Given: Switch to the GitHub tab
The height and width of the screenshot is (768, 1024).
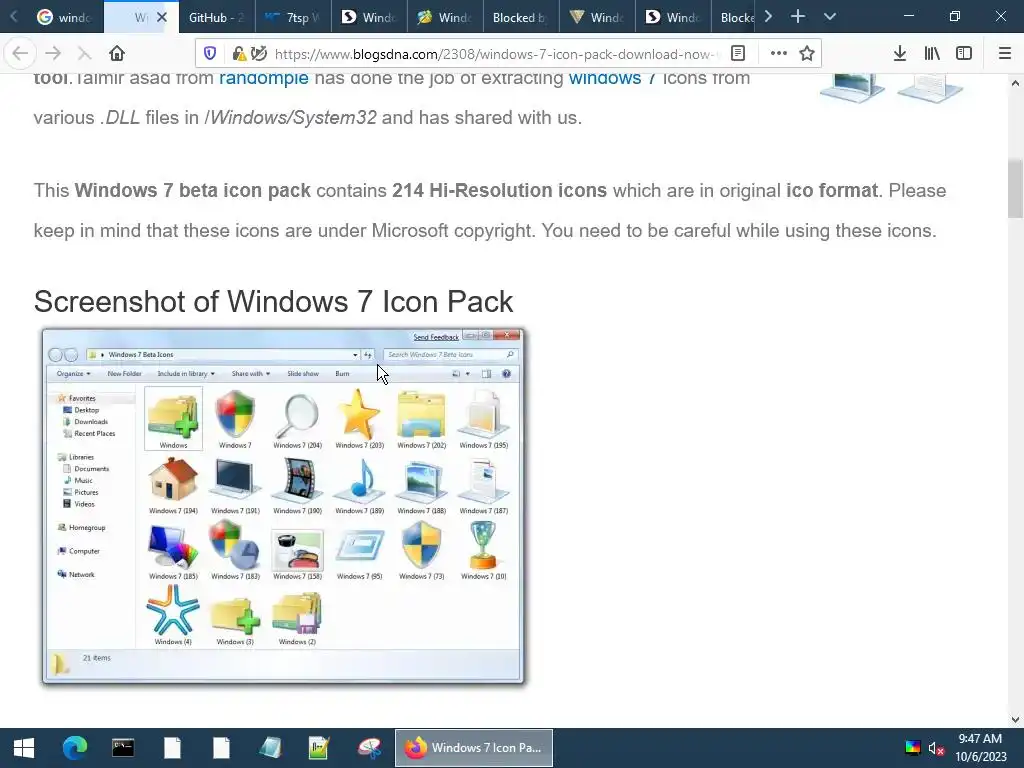Looking at the screenshot, I should [216, 17].
